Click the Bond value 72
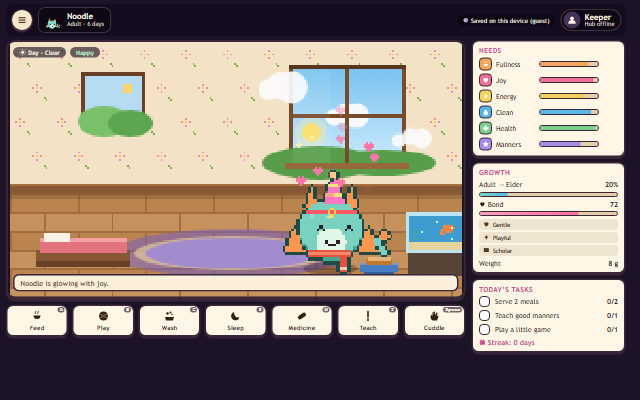The image size is (640, 400). (614, 204)
